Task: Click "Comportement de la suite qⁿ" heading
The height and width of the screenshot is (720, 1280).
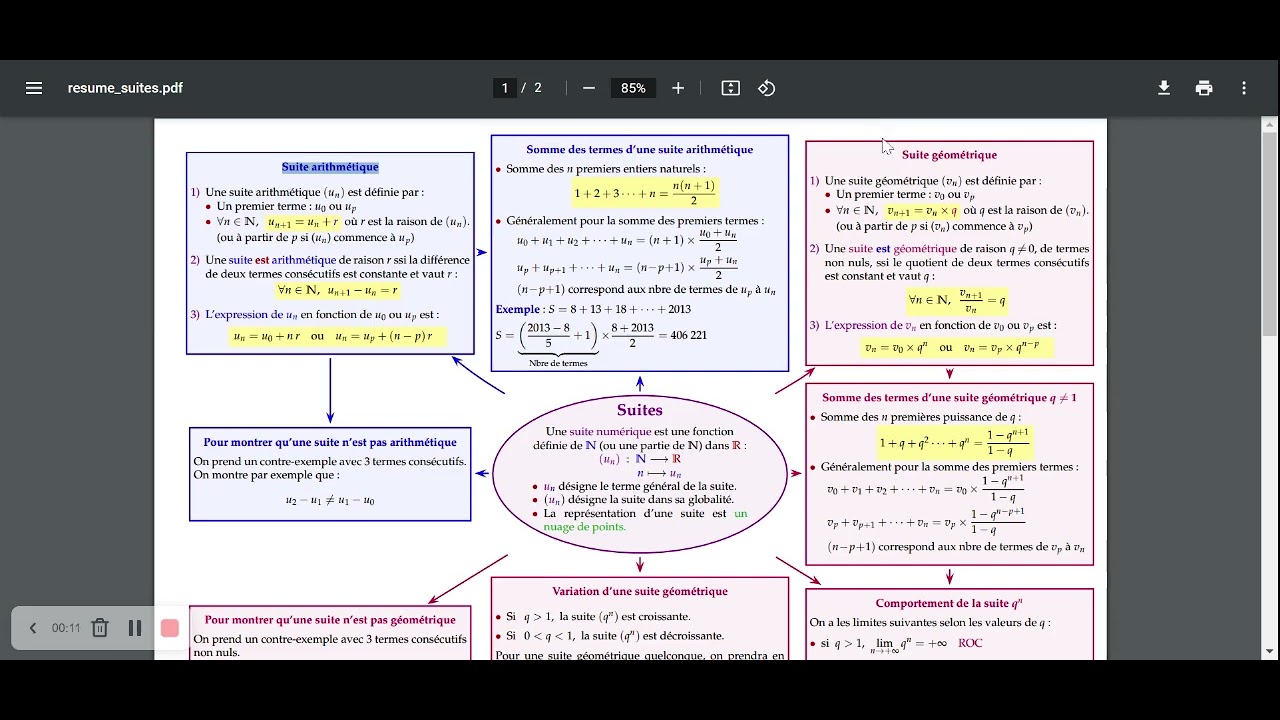Action: coord(949,603)
